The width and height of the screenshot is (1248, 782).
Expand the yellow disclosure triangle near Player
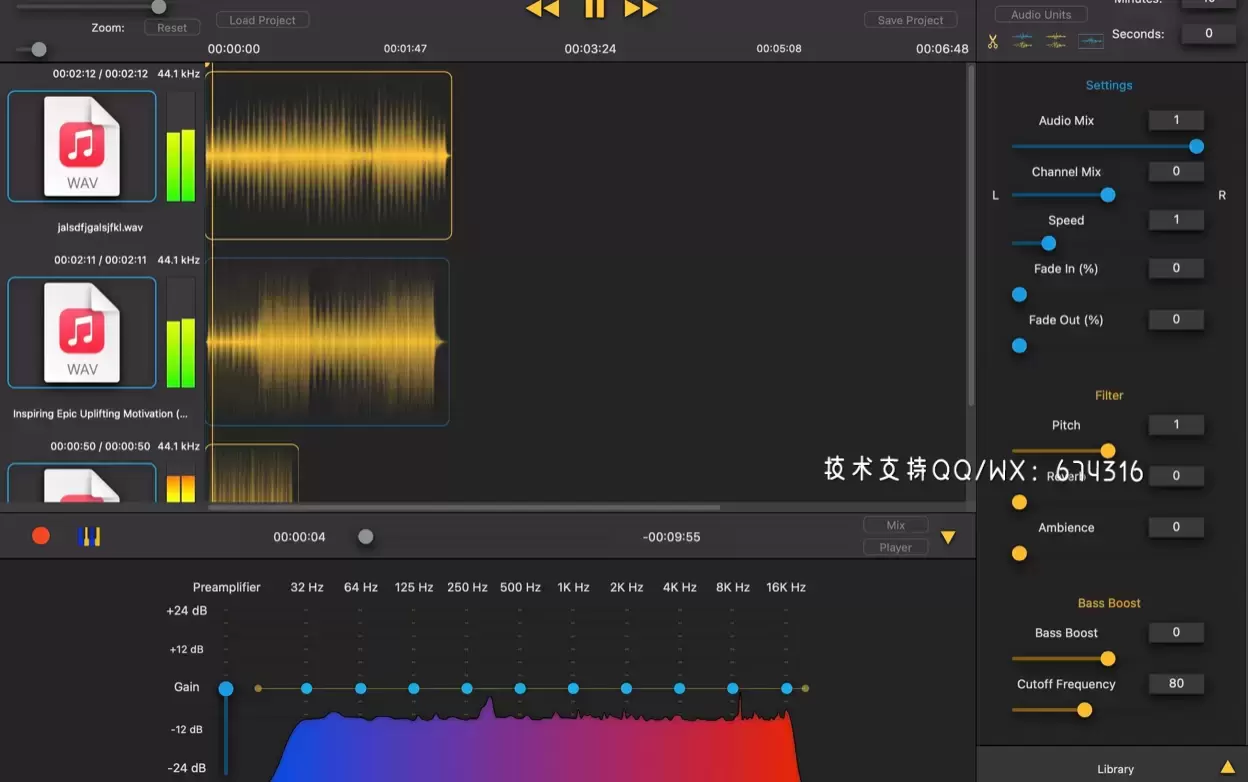pos(948,537)
